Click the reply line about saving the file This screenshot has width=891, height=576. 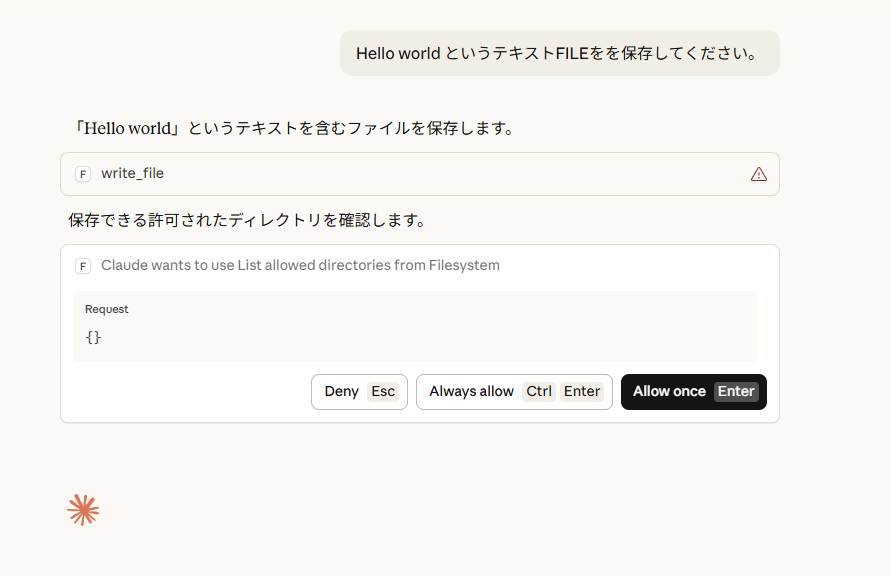point(295,128)
